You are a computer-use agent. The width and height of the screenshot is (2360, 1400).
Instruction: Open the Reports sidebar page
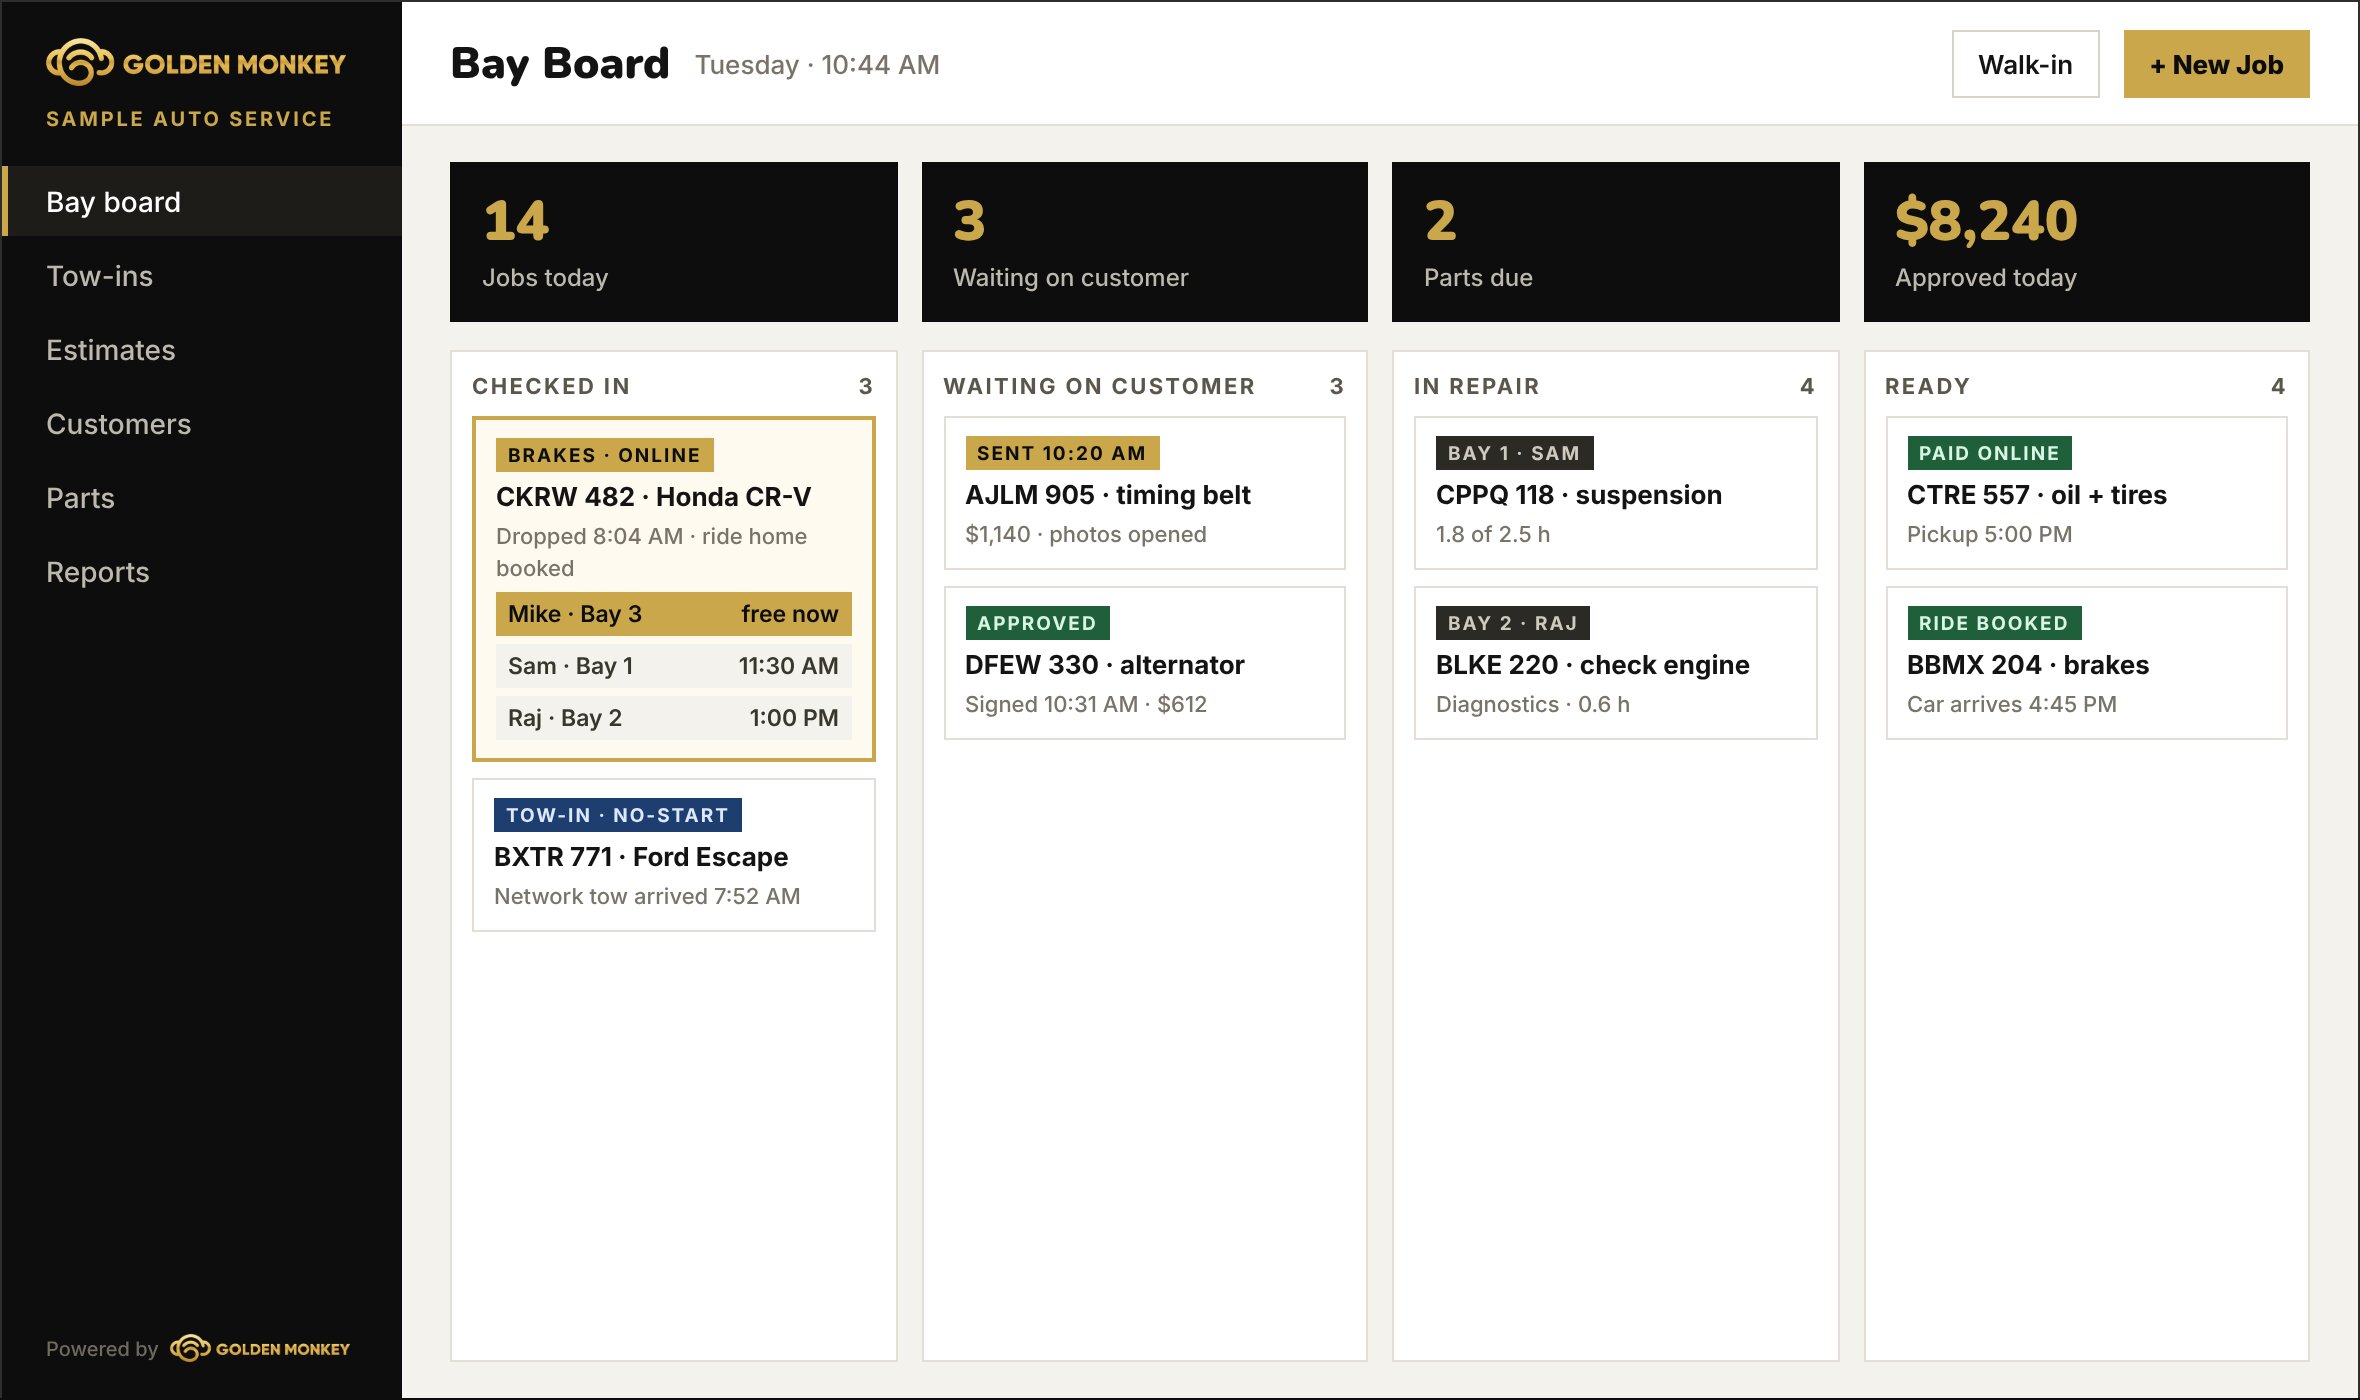click(201, 571)
